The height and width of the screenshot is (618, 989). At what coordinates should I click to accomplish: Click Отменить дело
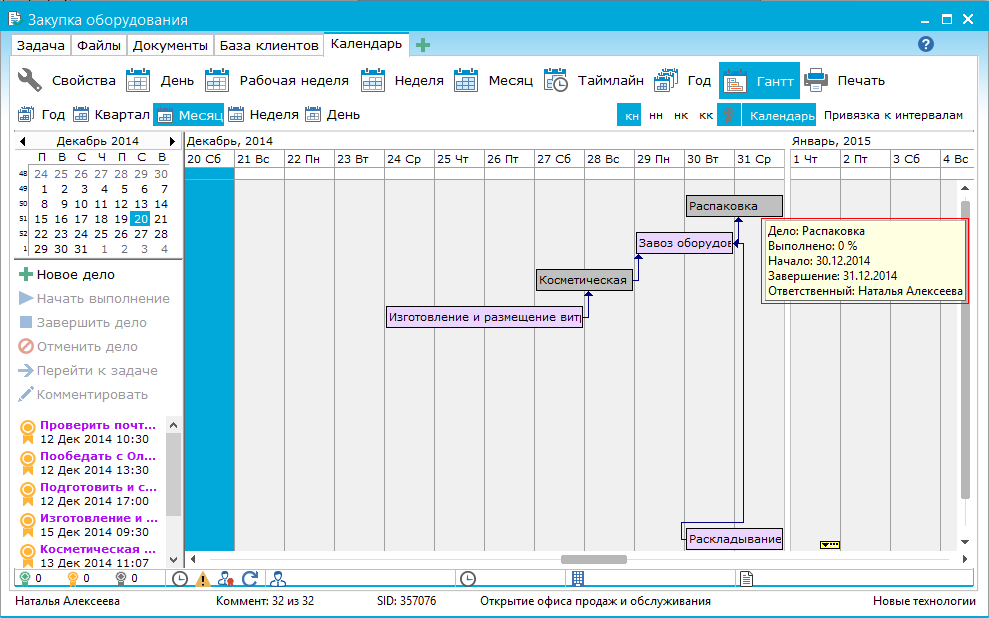coord(78,346)
